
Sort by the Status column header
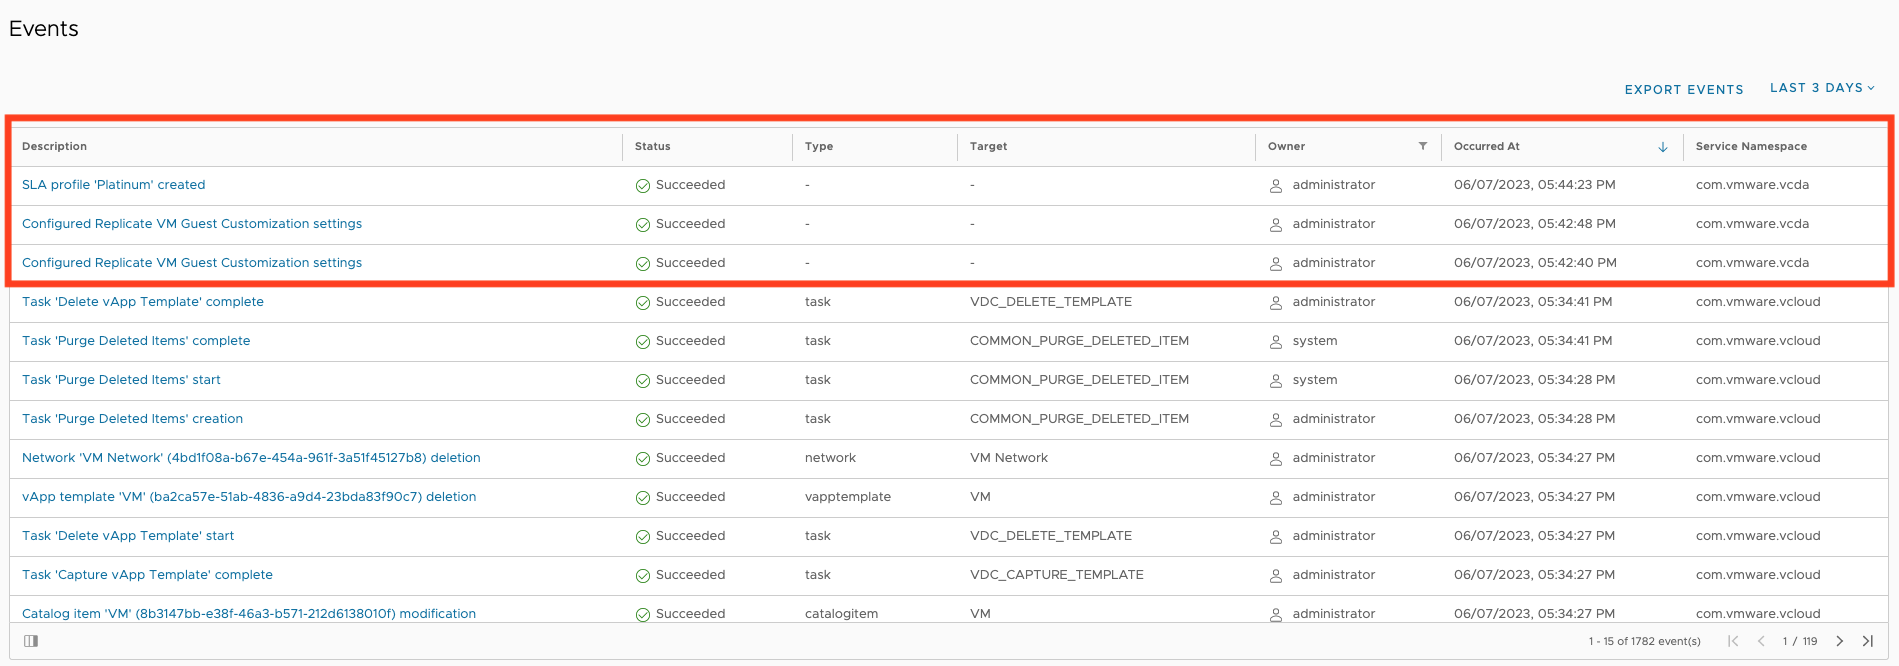tap(652, 146)
